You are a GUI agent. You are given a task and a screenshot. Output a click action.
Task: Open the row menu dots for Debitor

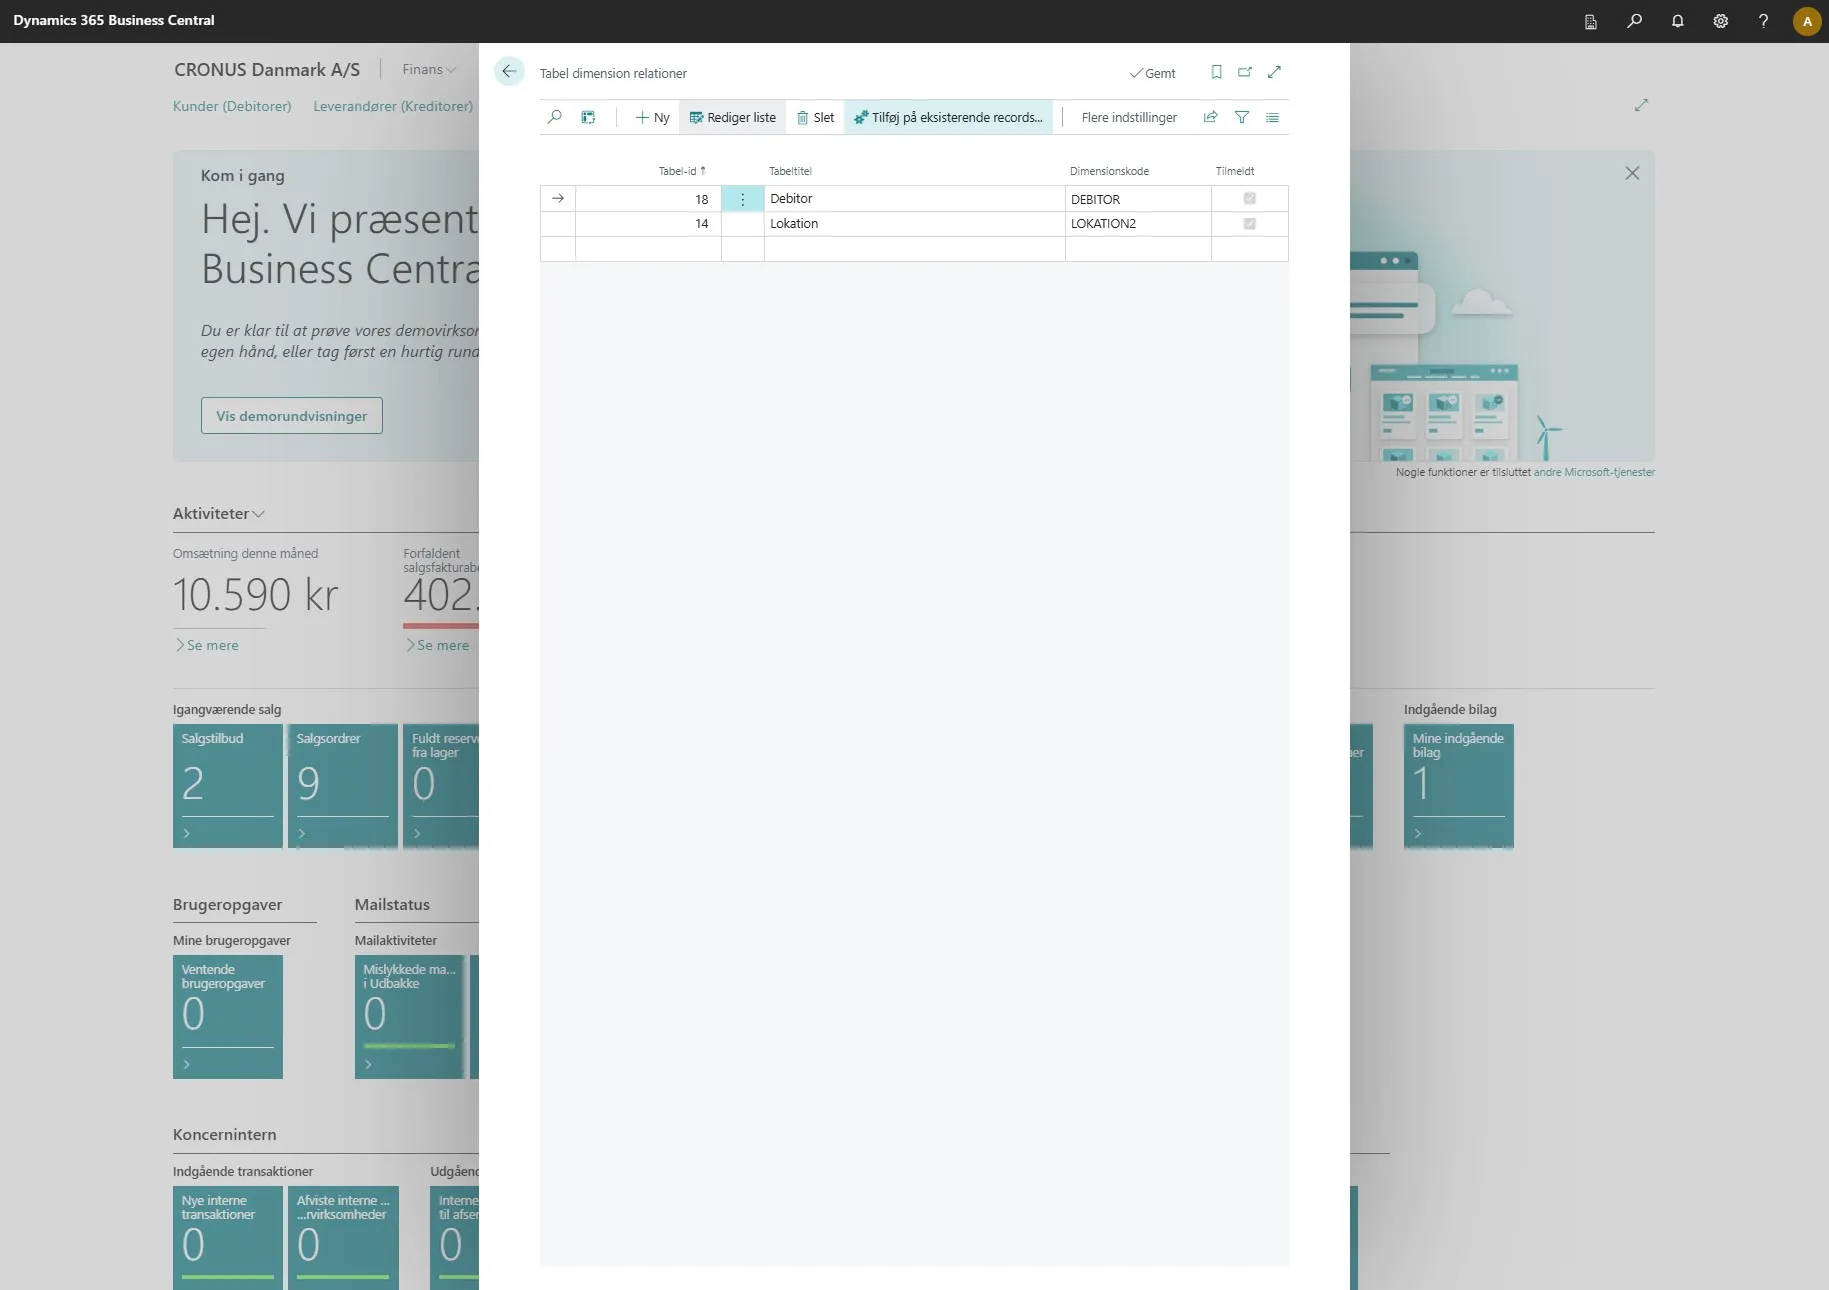[742, 199]
